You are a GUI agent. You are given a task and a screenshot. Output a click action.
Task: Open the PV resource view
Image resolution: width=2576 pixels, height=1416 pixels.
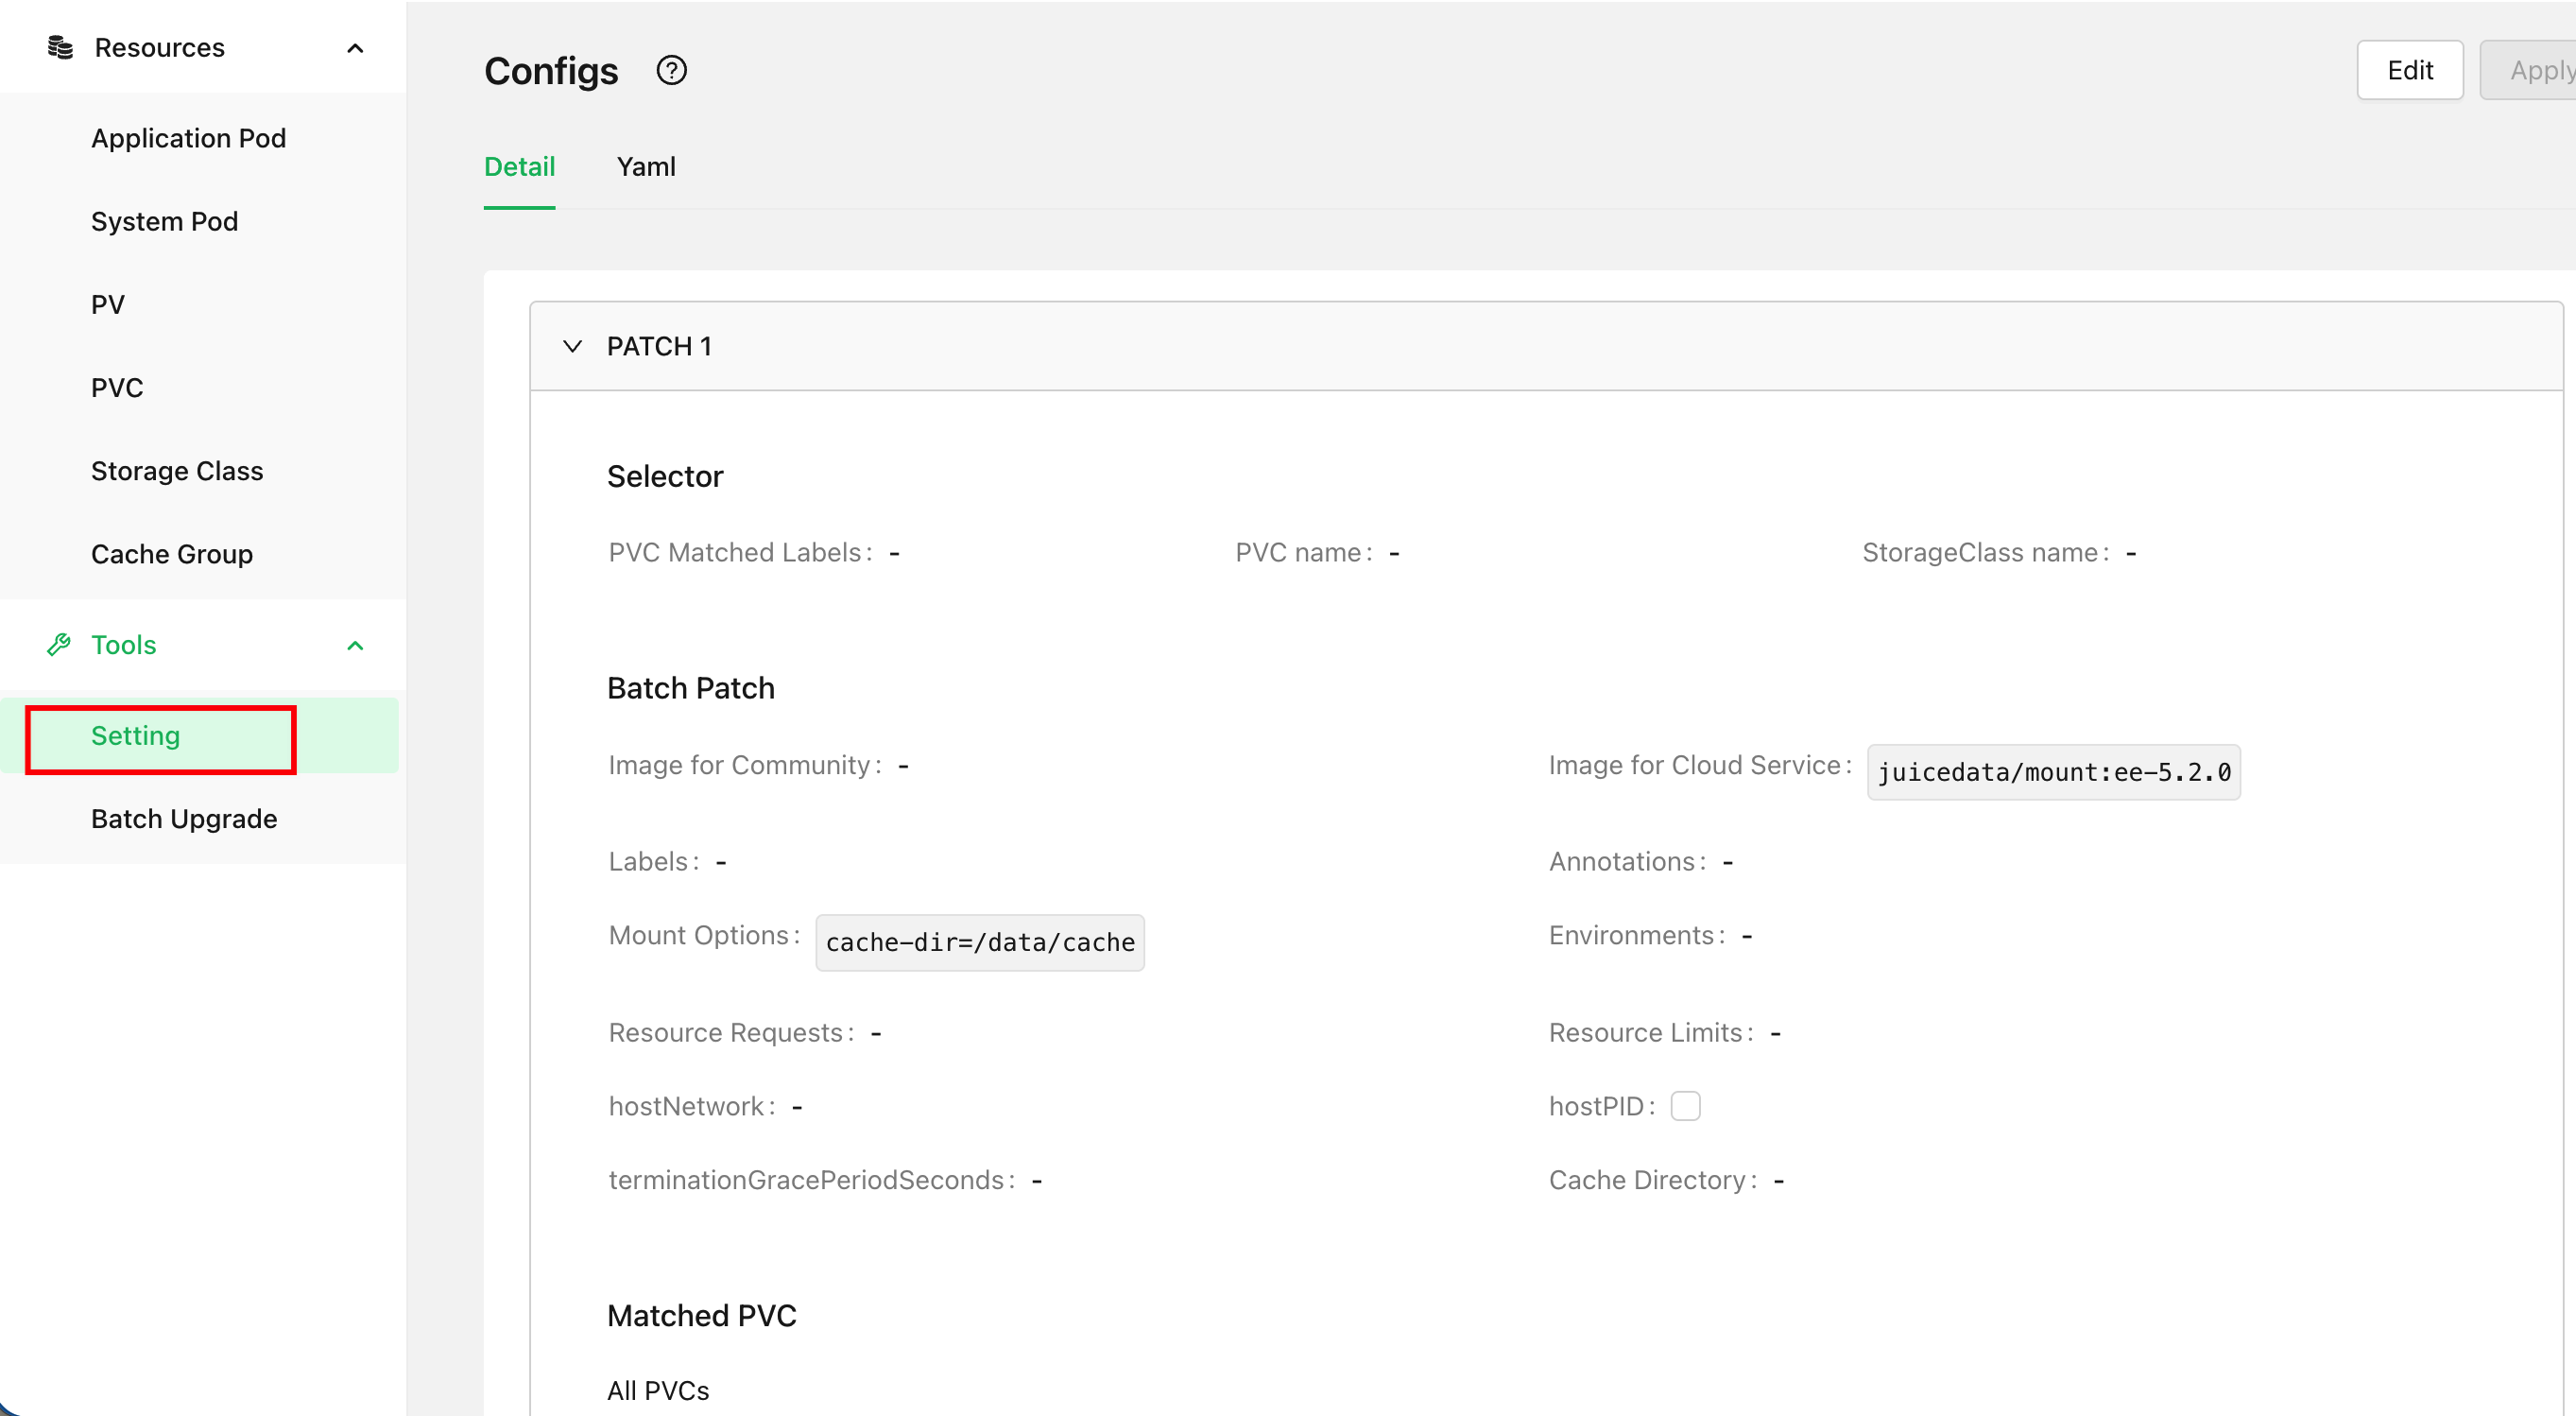pyautogui.click(x=107, y=304)
